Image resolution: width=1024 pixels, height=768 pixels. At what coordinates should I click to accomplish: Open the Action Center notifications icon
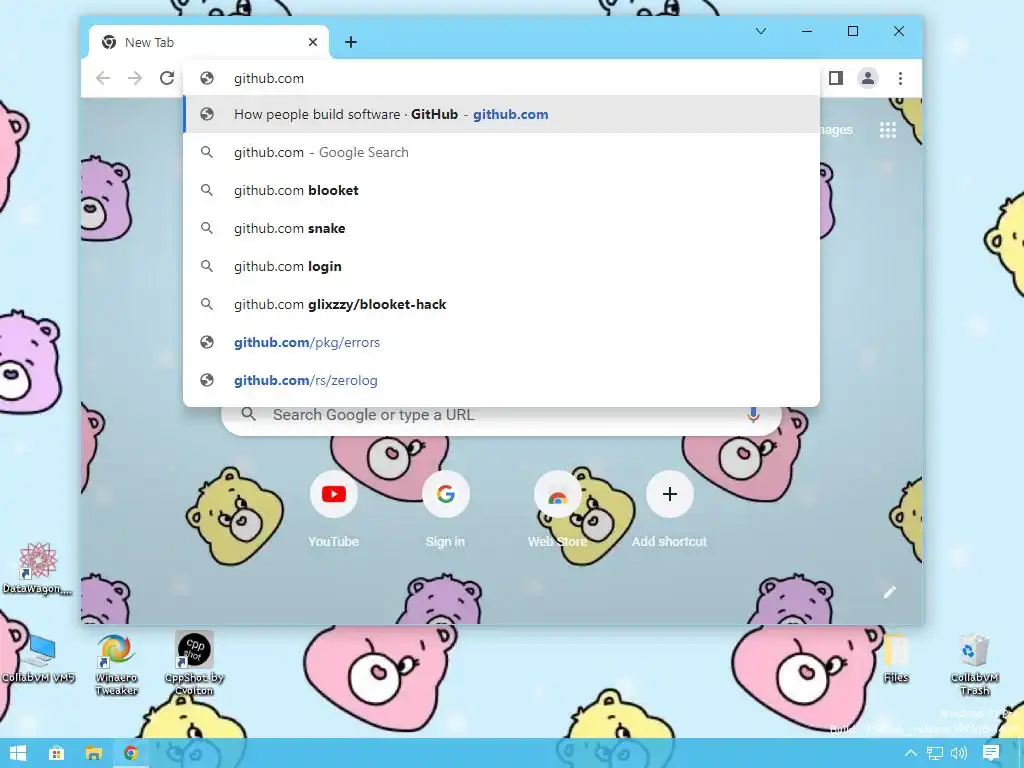click(x=991, y=753)
